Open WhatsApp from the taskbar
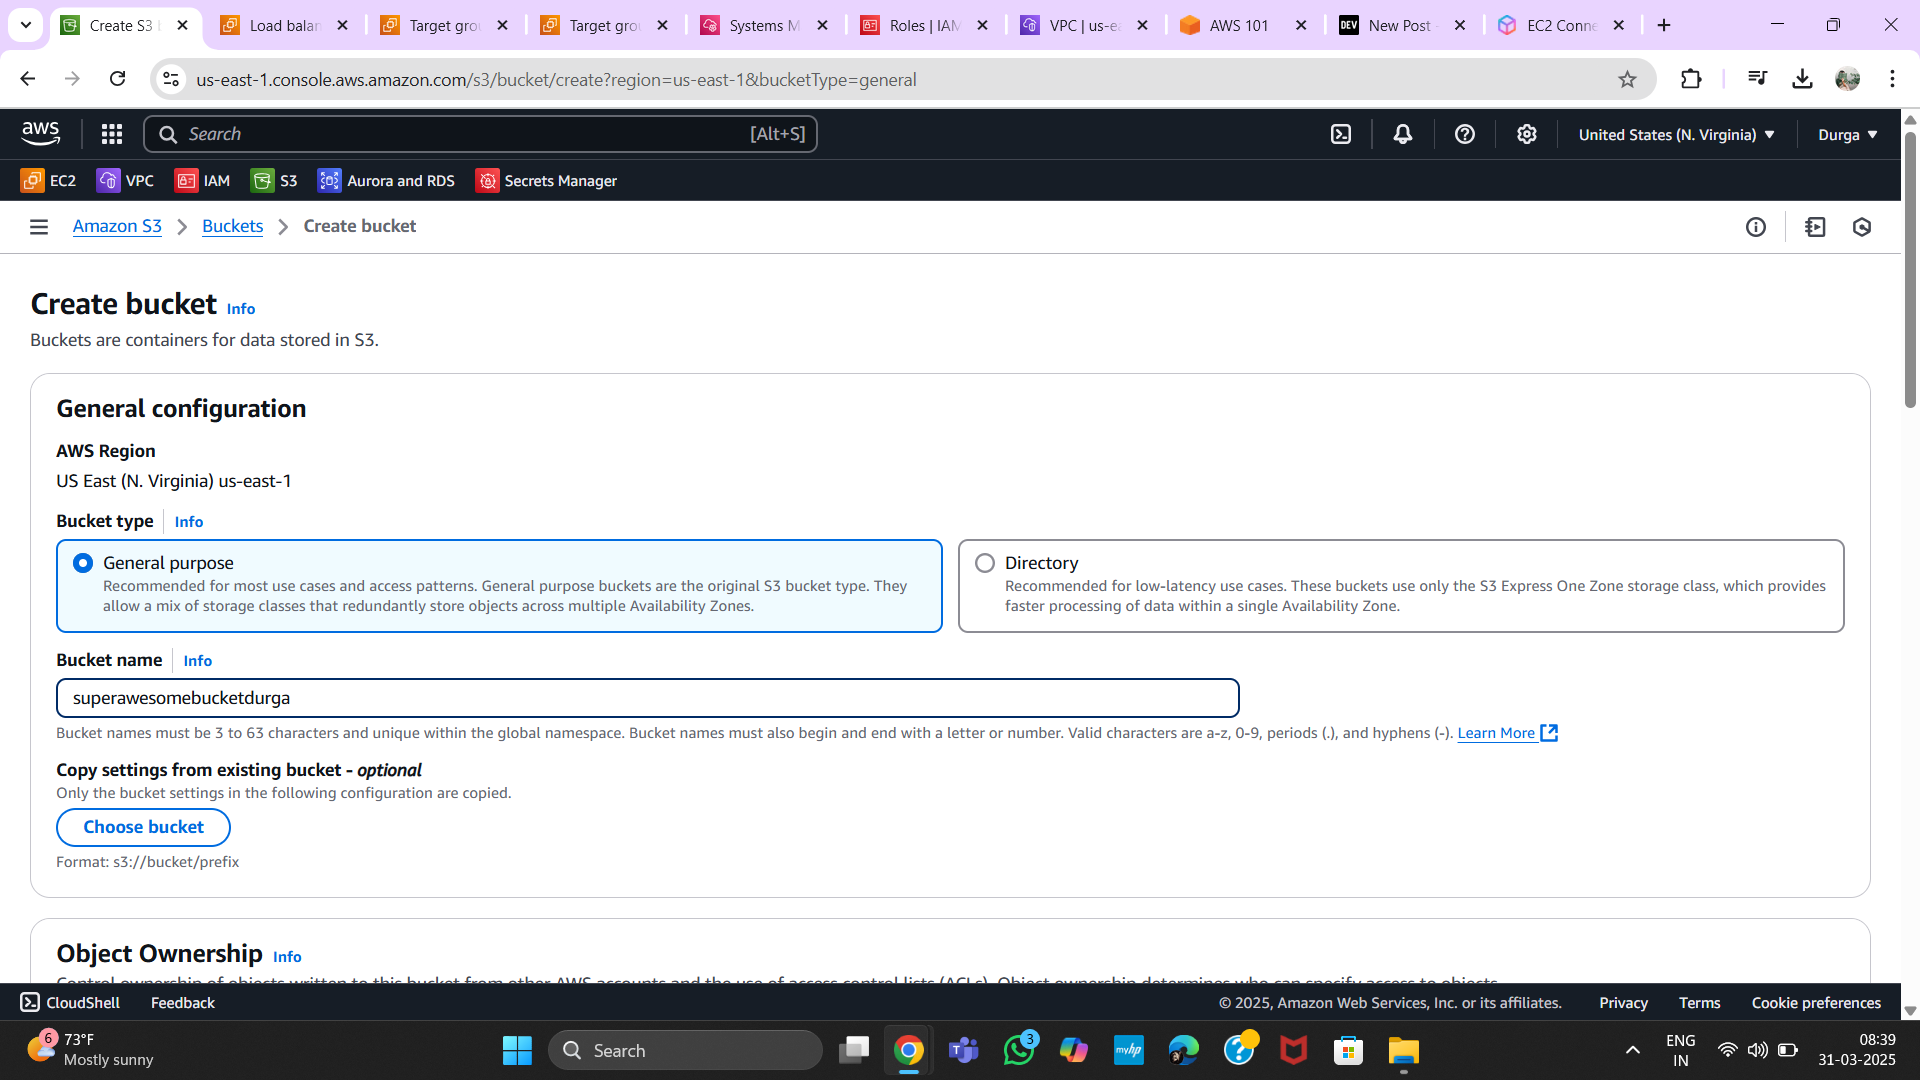This screenshot has width=1920, height=1080. coord(1019,1050)
